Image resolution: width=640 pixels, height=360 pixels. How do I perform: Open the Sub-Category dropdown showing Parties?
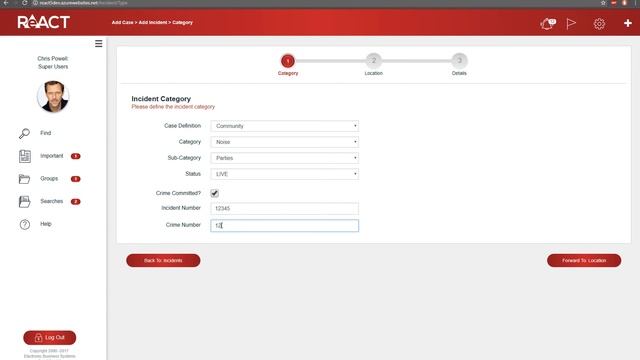pos(284,158)
